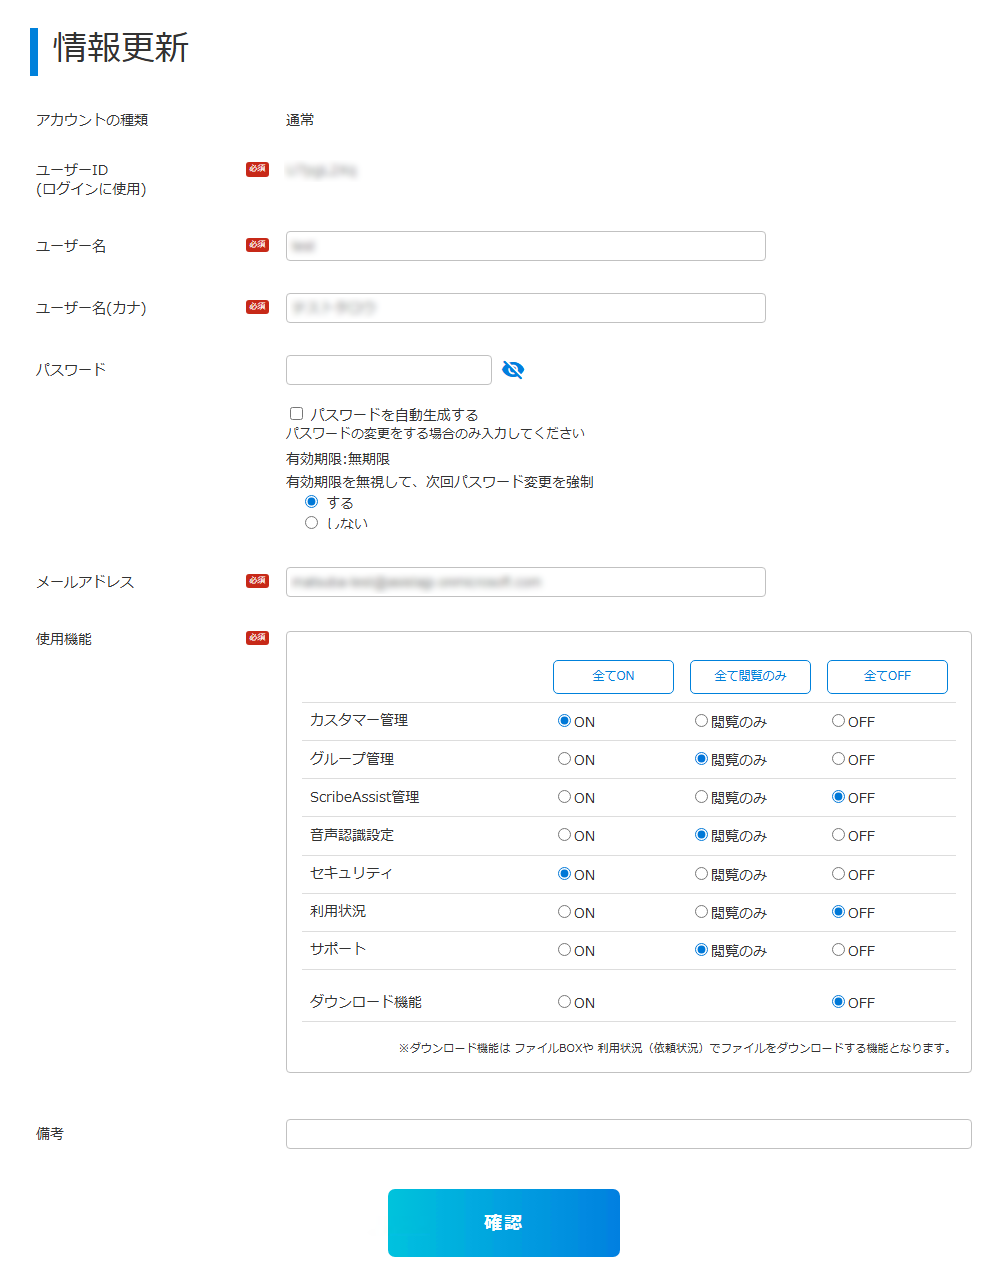Viewport: 1000px width, 1288px height.
Task: Click the 確認 confirm button
Action: pyautogui.click(x=504, y=1223)
